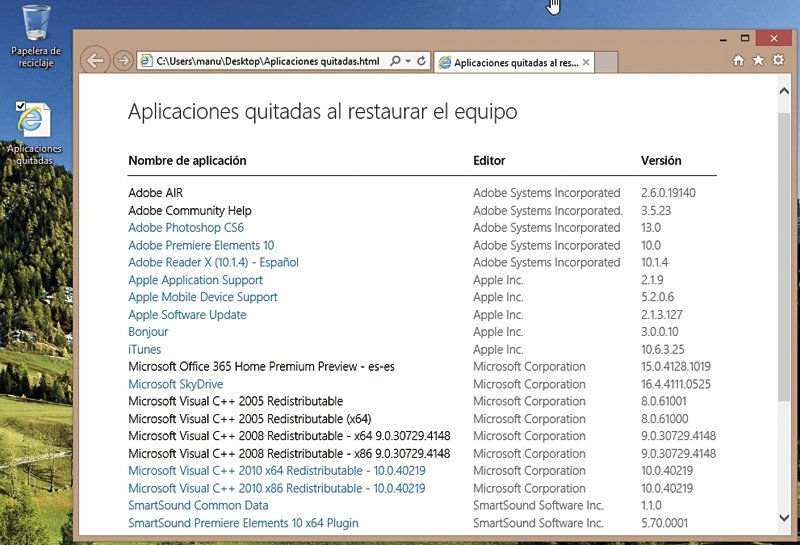Screen dimensions: 800x545
Task: Refresh the page with reload icon
Action: pyautogui.click(x=421, y=61)
